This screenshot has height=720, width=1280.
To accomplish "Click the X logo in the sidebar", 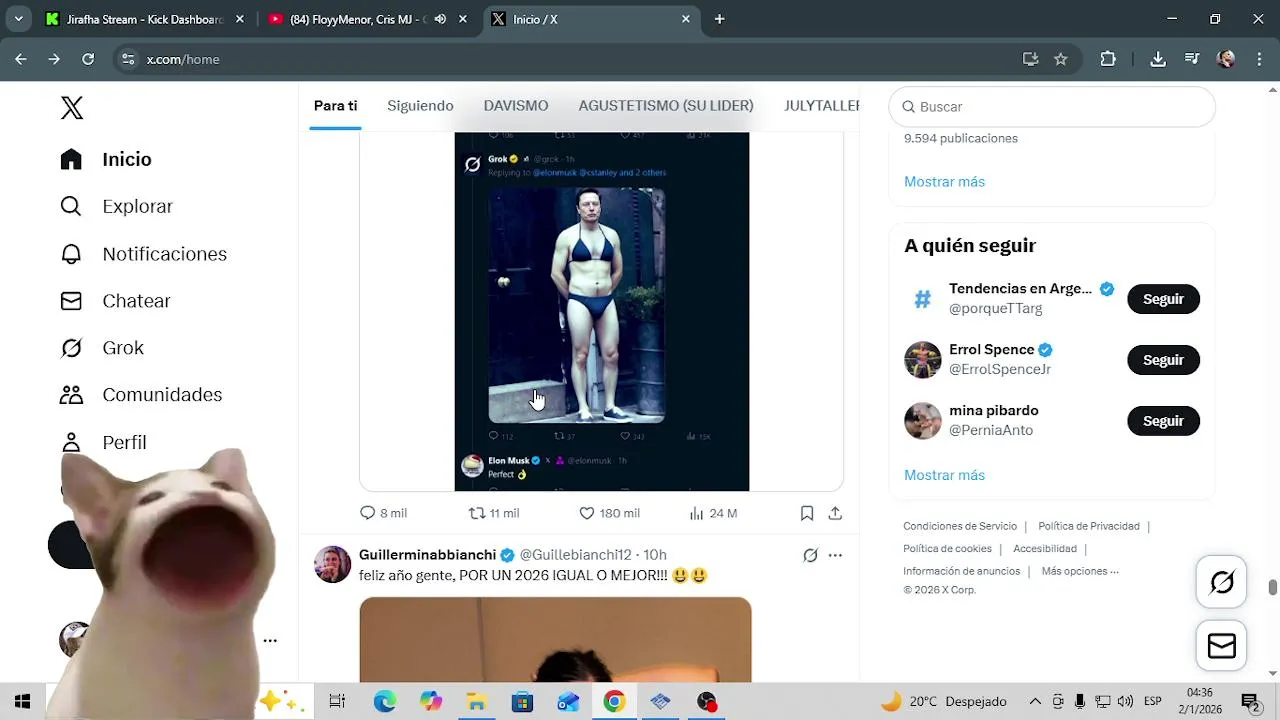I will pyautogui.click(x=72, y=108).
